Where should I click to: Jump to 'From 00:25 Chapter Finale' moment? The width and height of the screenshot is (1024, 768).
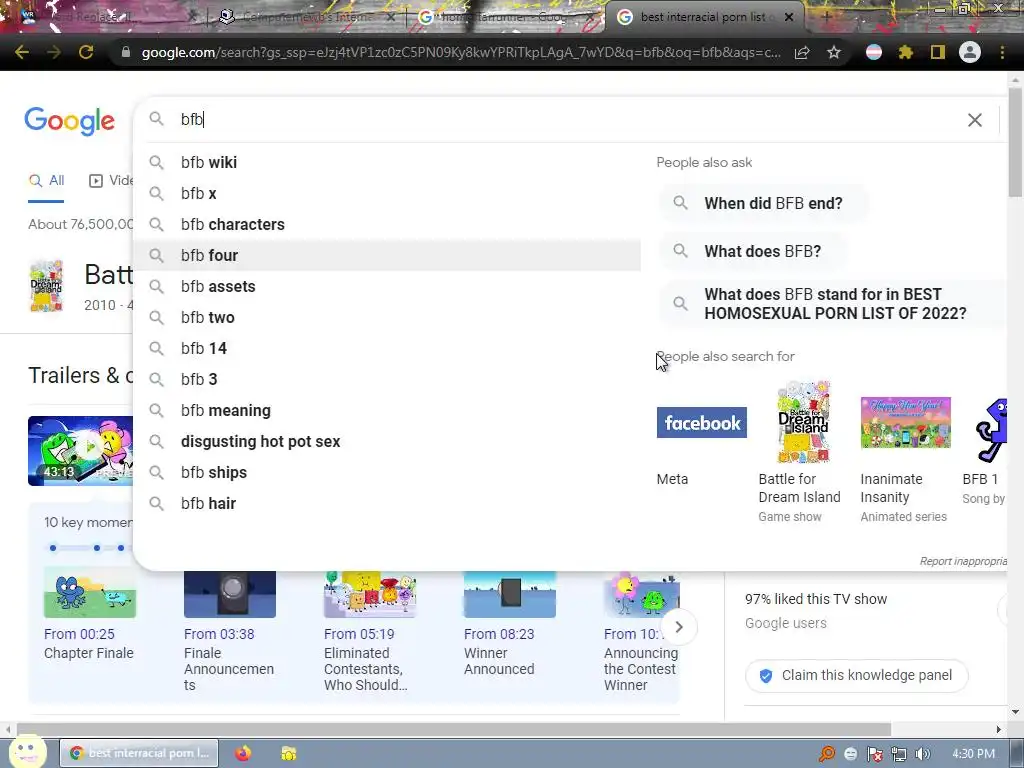[x=89, y=614]
